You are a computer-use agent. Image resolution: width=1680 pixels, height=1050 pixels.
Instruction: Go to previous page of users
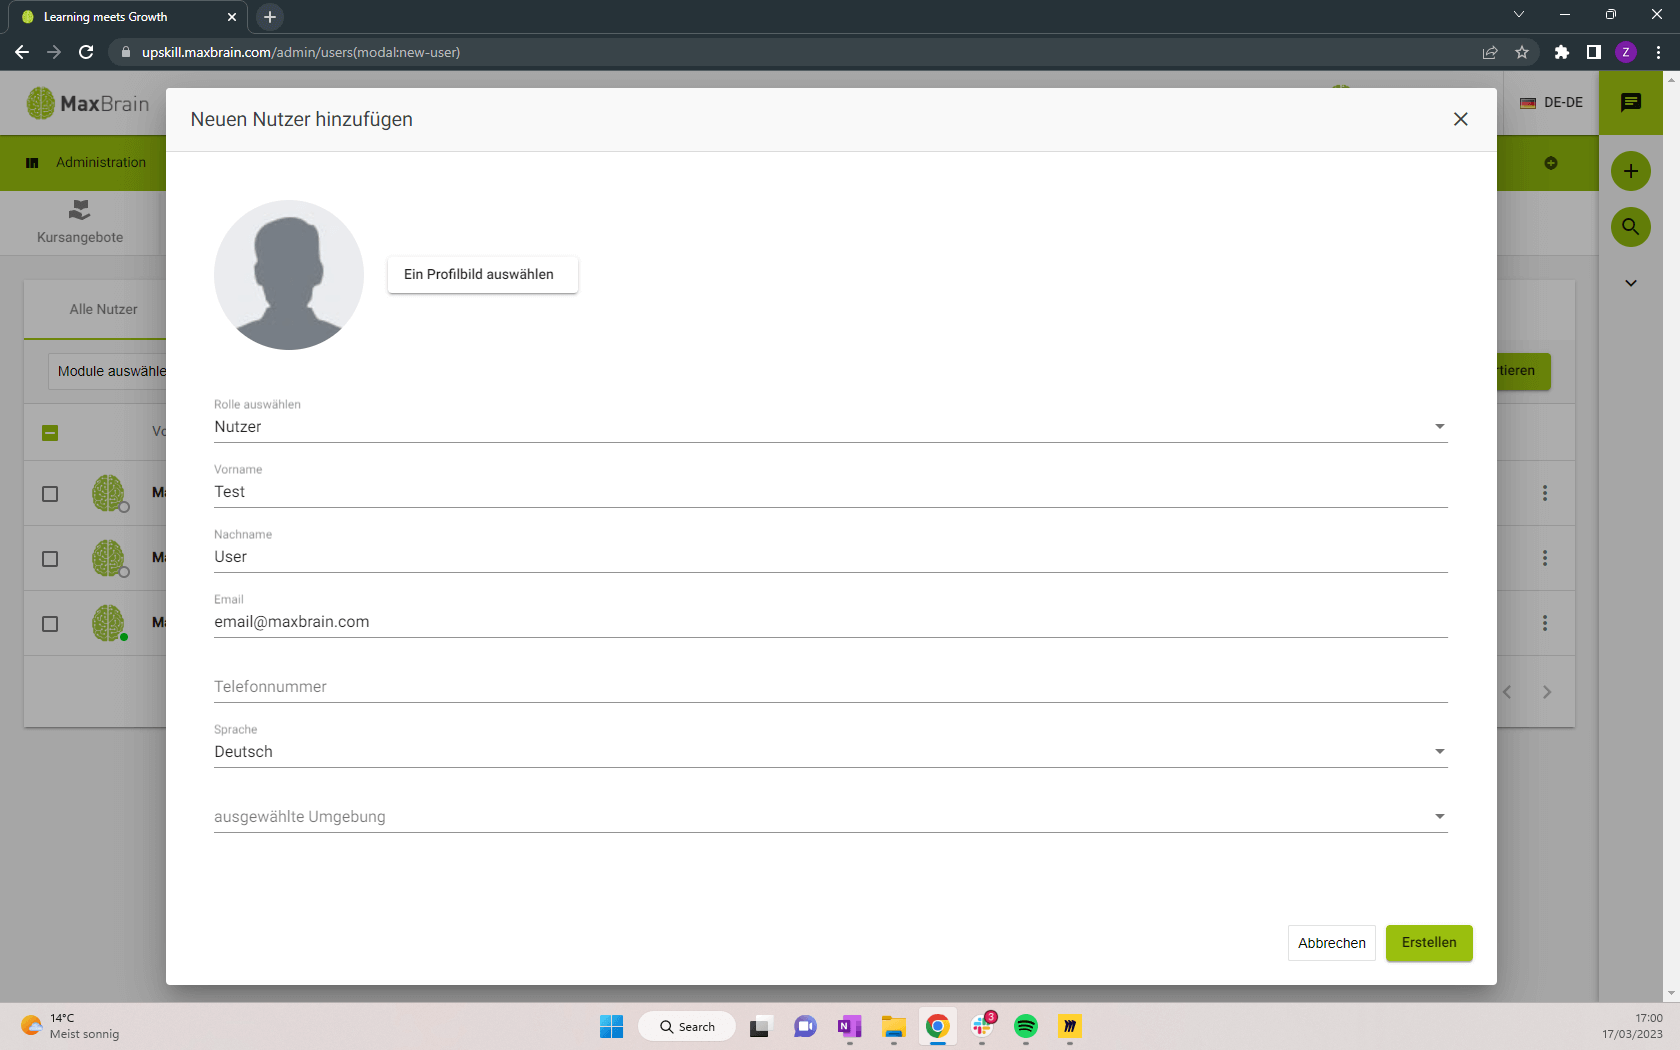coord(1507,692)
